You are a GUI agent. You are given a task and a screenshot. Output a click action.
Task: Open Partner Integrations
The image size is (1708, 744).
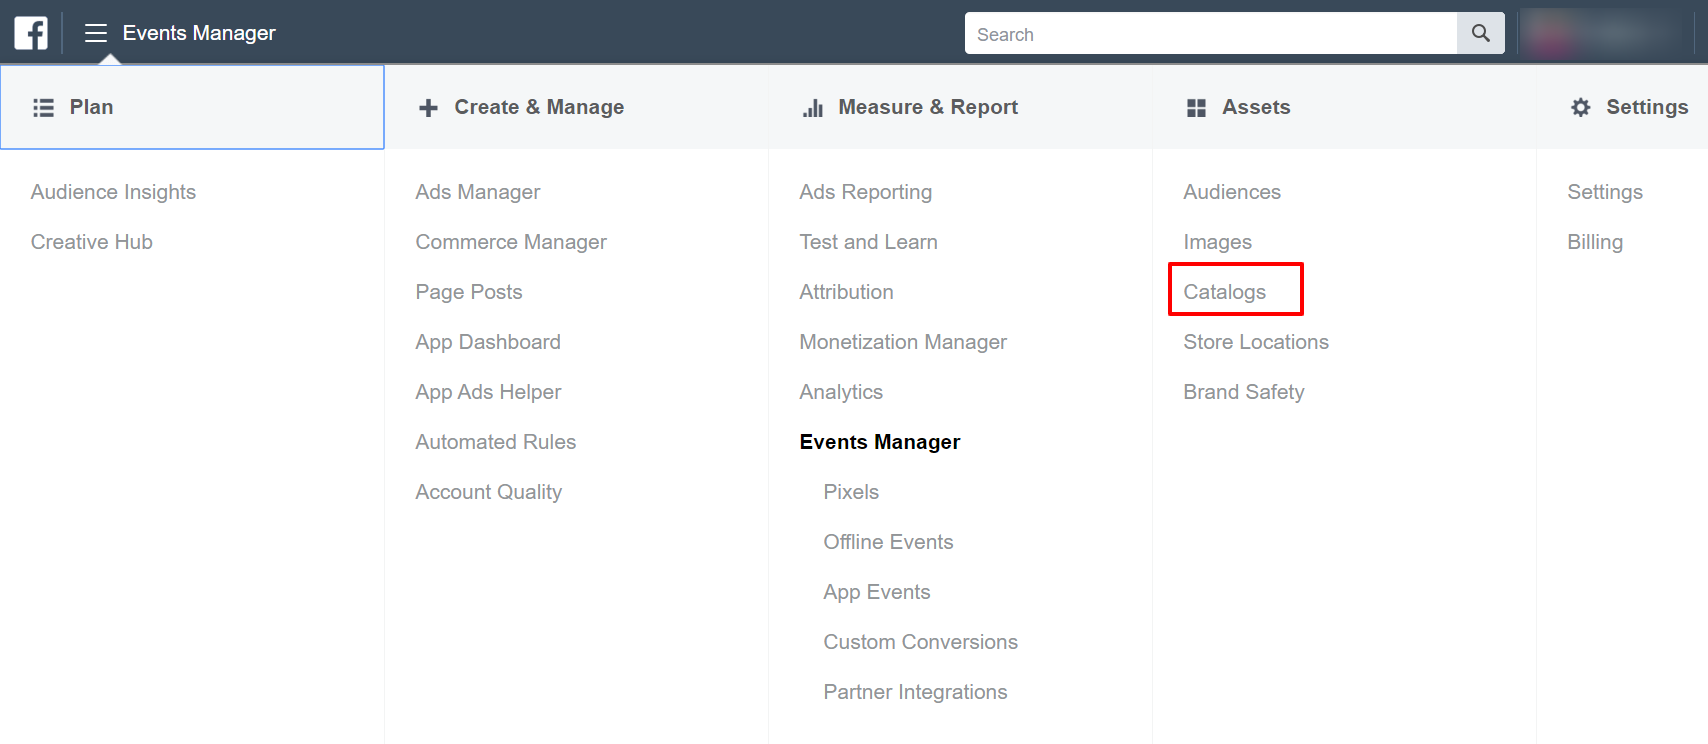click(915, 692)
